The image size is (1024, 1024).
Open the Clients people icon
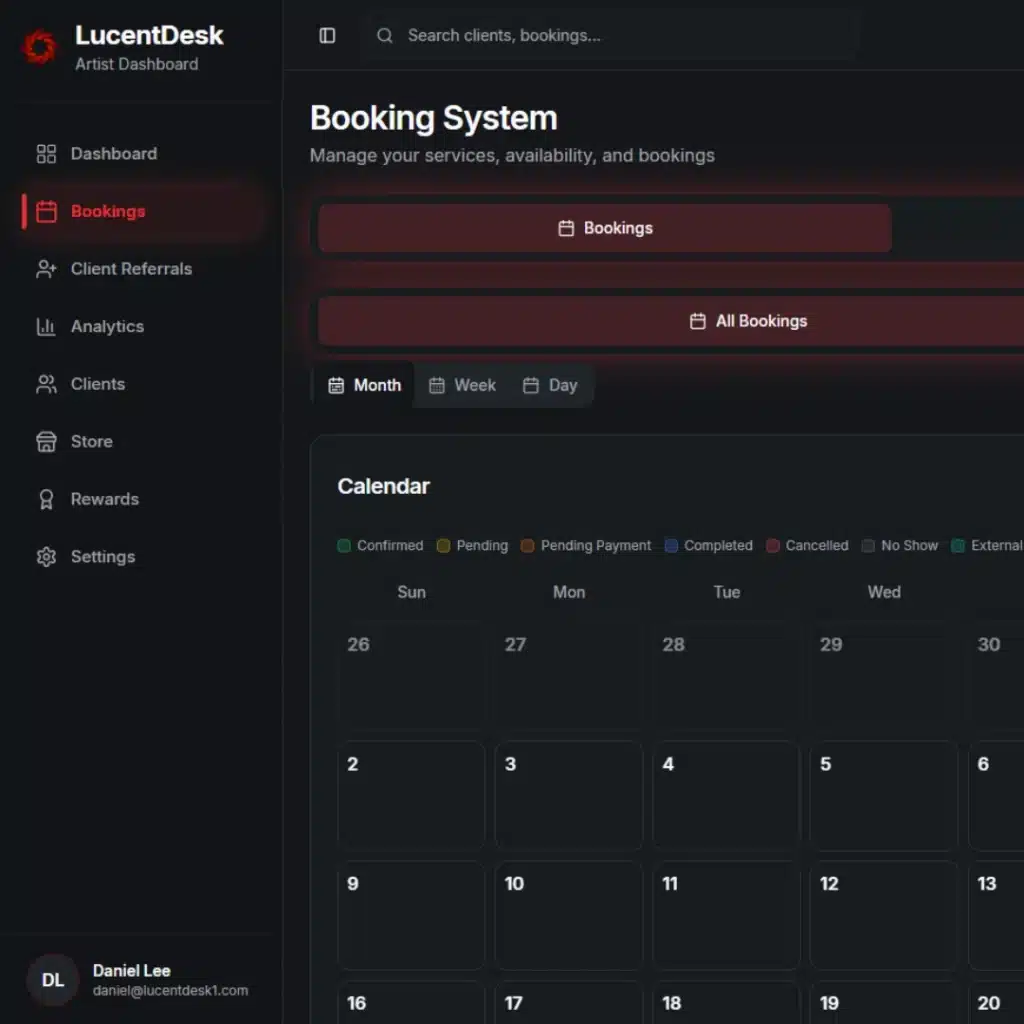(x=46, y=384)
